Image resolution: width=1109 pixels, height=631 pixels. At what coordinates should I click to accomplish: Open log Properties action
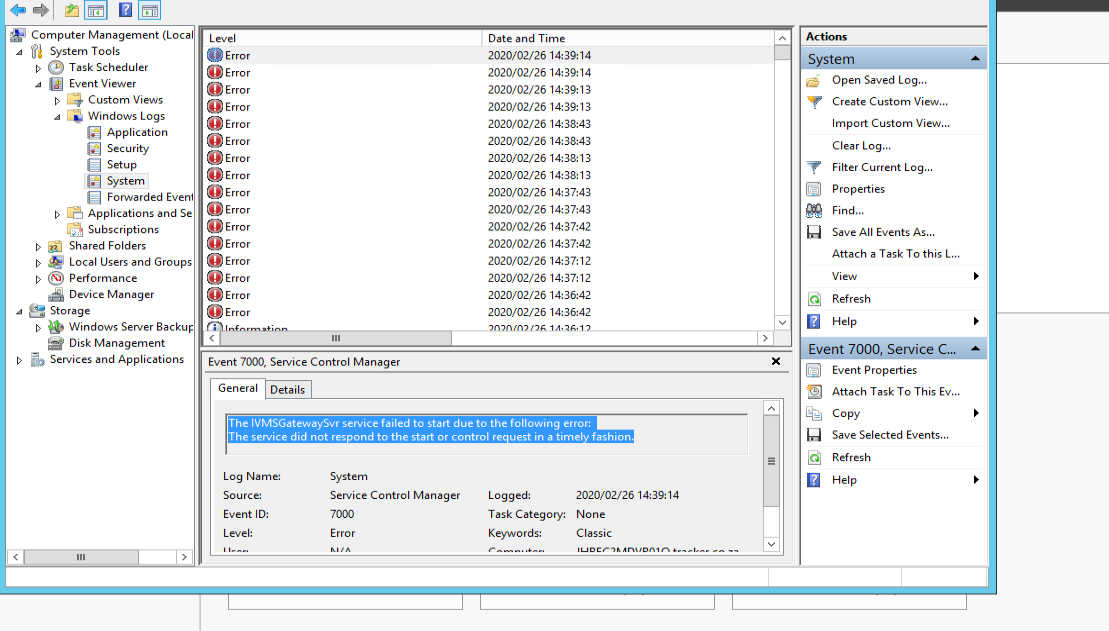click(858, 189)
